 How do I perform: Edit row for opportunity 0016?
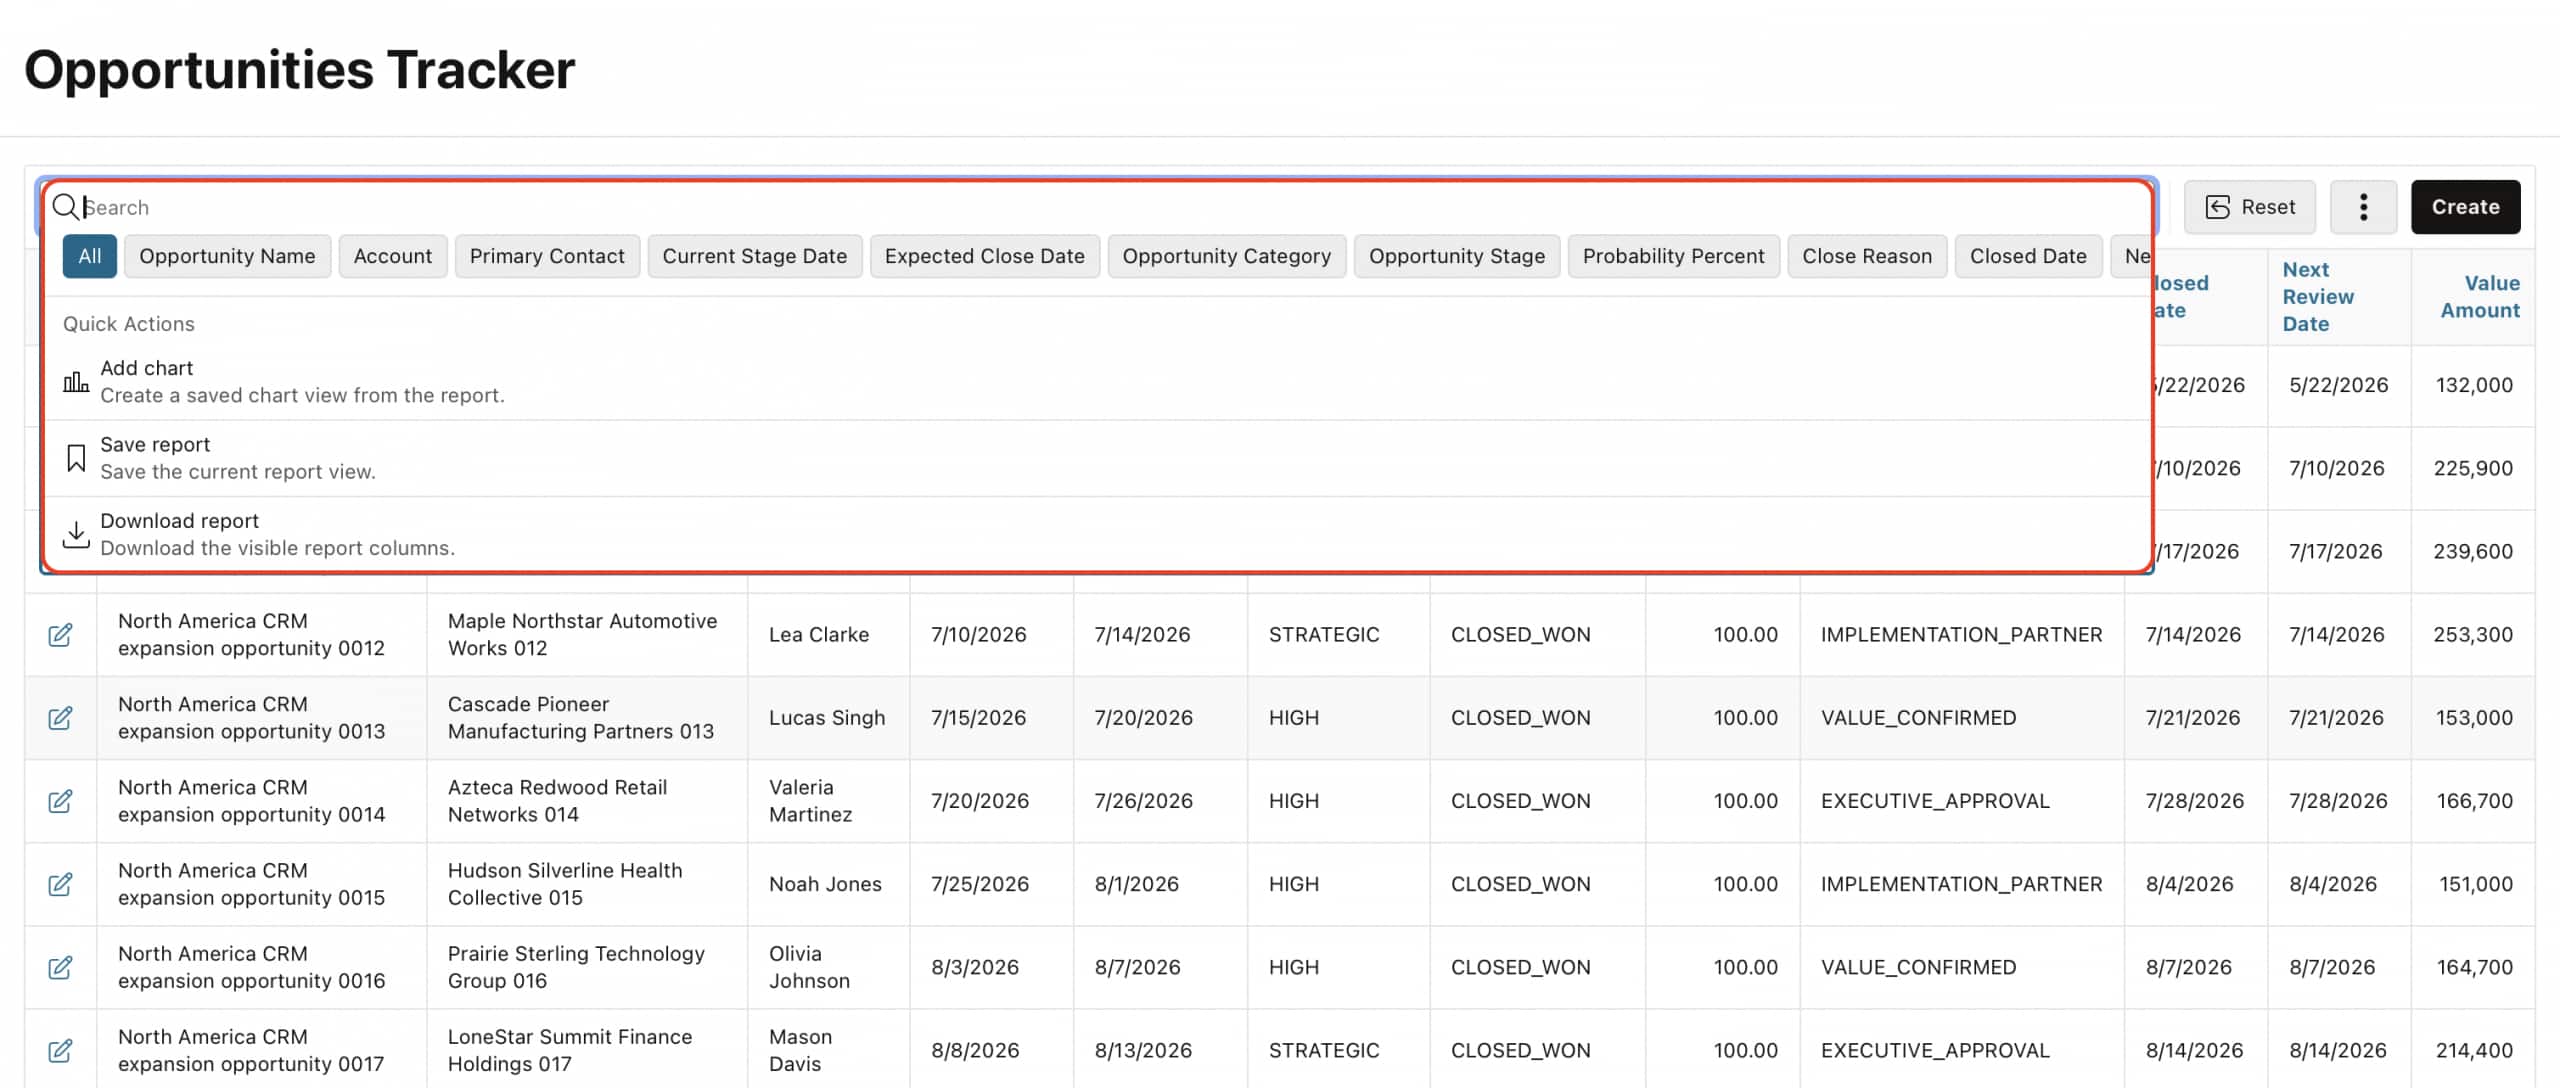pos(60,967)
